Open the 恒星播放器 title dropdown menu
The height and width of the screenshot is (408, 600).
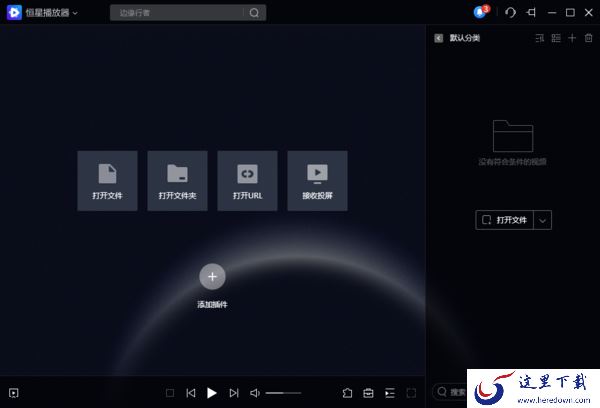[x=75, y=13]
